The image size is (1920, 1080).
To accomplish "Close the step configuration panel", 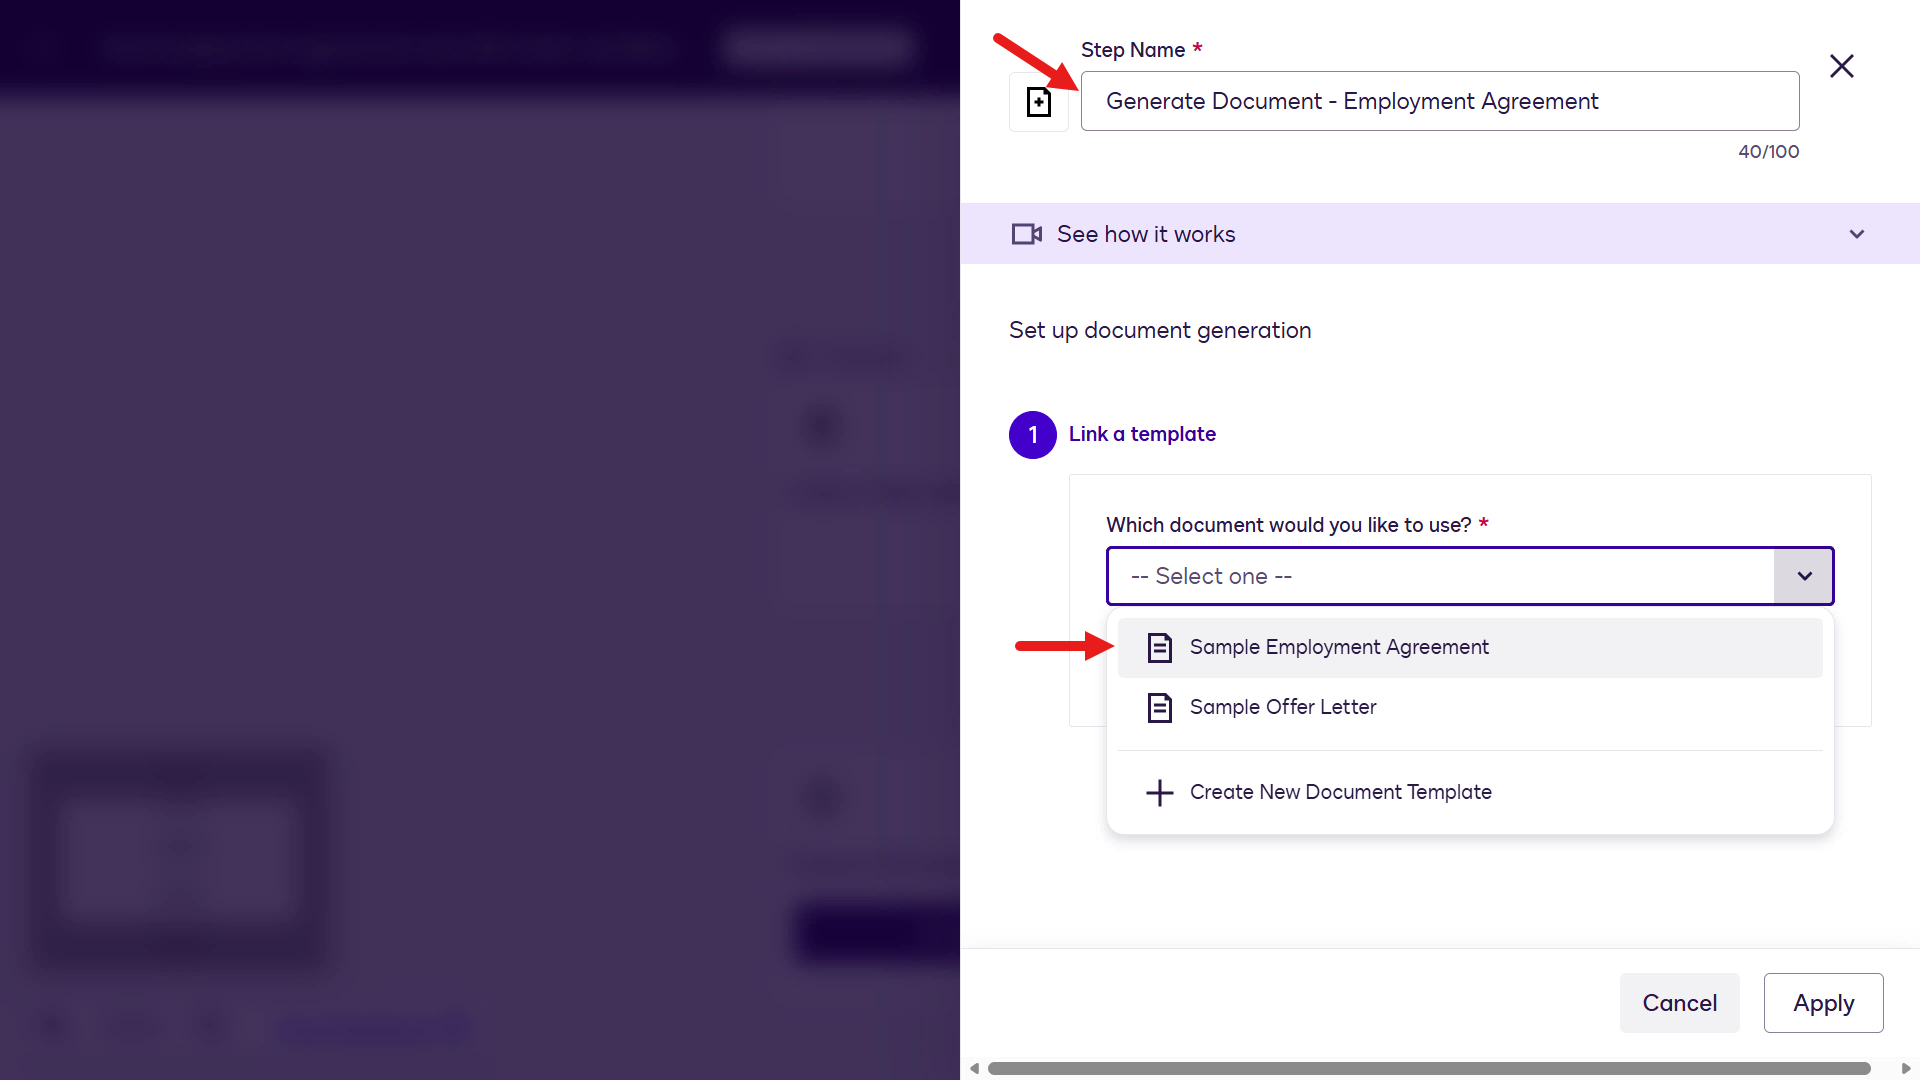I will click(x=1841, y=66).
